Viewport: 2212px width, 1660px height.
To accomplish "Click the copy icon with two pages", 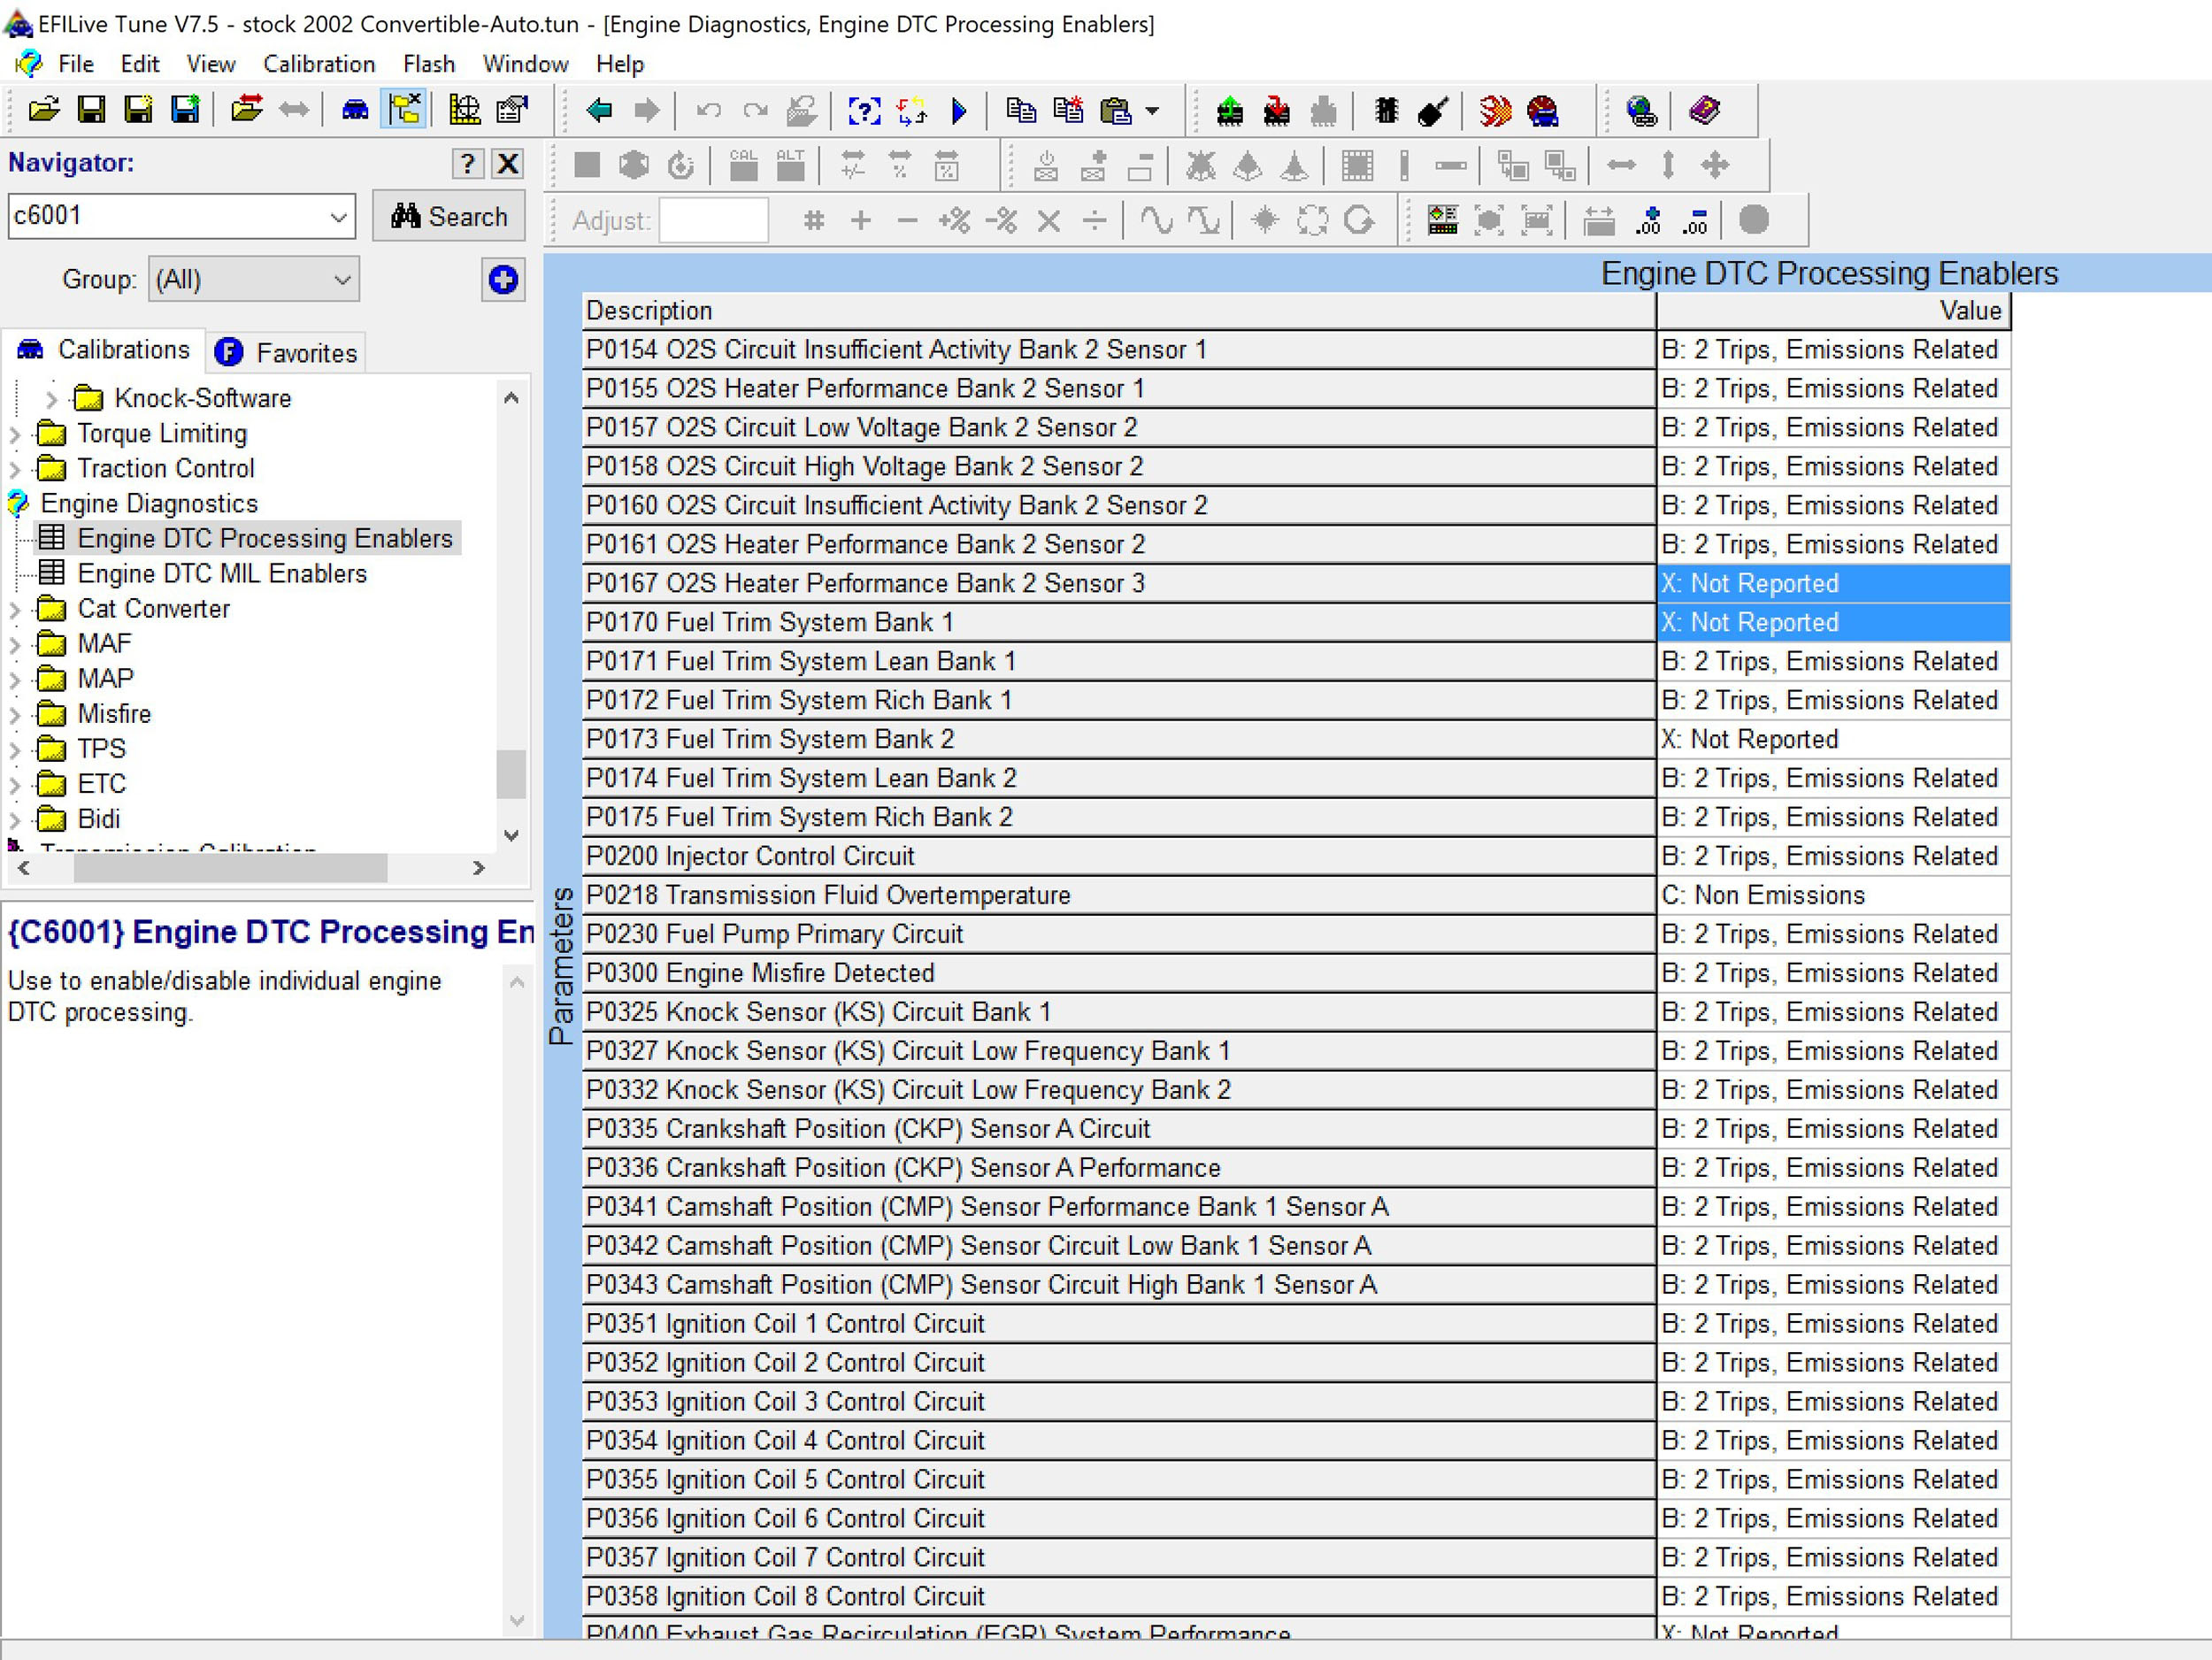I will point(1021,110).
